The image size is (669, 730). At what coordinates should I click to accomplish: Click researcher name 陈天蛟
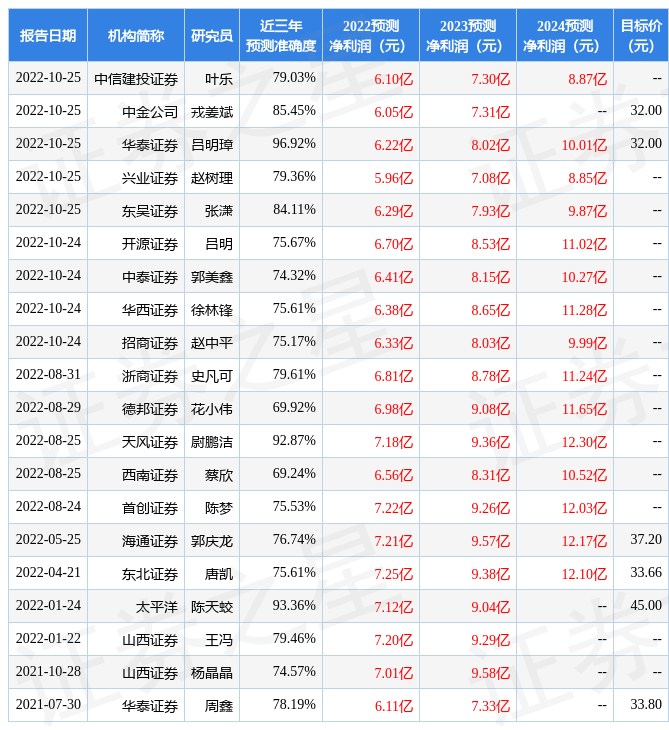point(212,608)
